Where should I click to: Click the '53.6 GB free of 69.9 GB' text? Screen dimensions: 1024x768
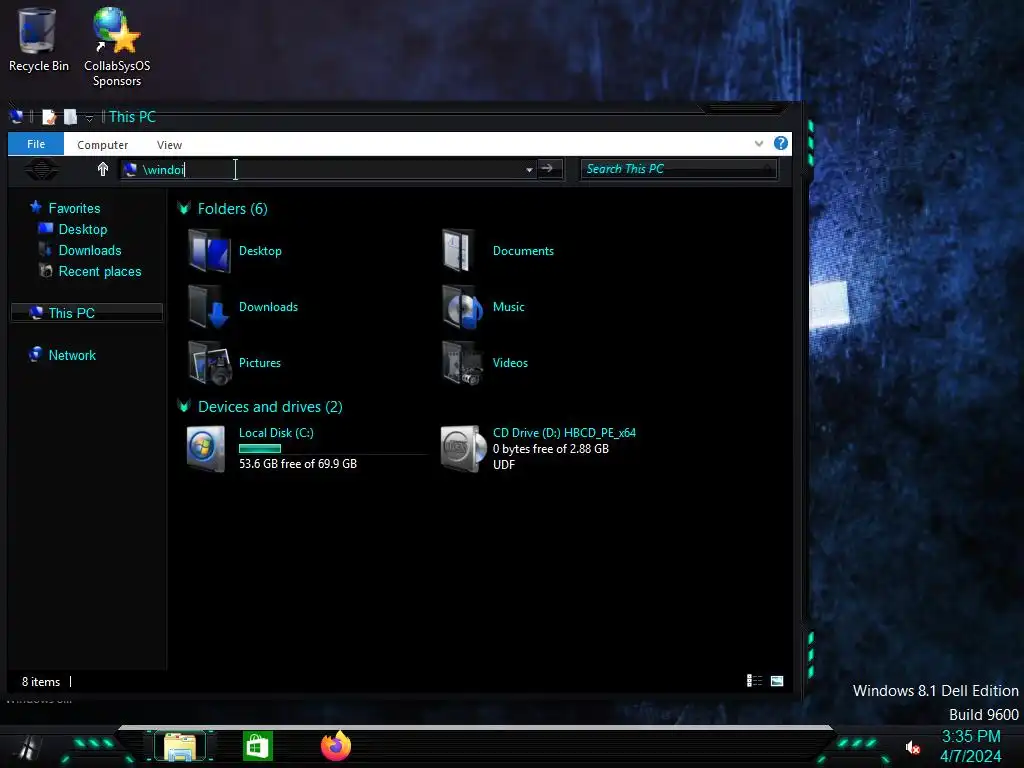point(298,464)
